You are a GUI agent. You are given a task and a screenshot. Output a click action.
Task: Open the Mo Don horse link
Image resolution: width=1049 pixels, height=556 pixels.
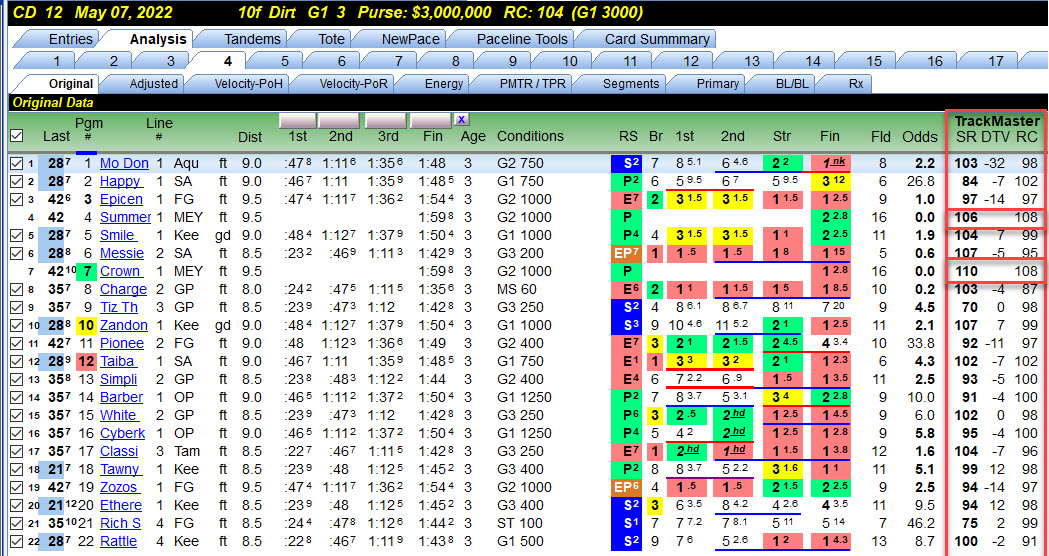[124, 163]
